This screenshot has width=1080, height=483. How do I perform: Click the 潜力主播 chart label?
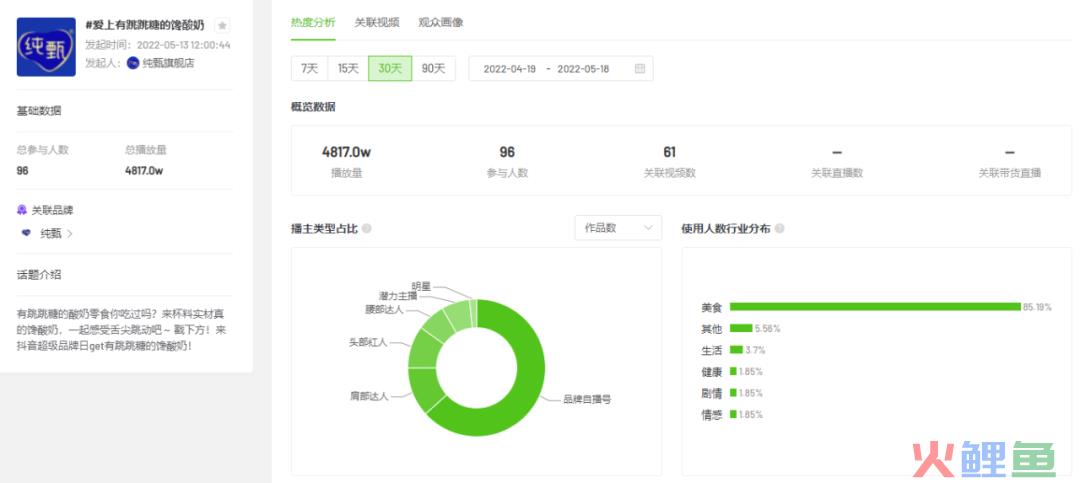398,296
